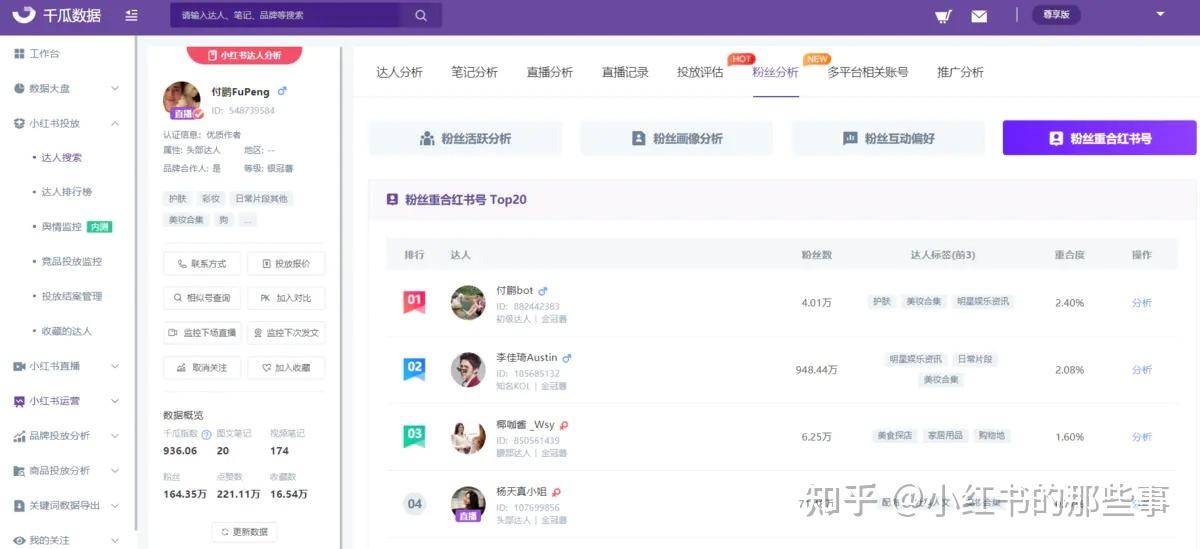This screenshot has width=1200, height=549.
Task: Click male gender icon beside 付鹏FuPeng
Action: click(x=283, y=92)
